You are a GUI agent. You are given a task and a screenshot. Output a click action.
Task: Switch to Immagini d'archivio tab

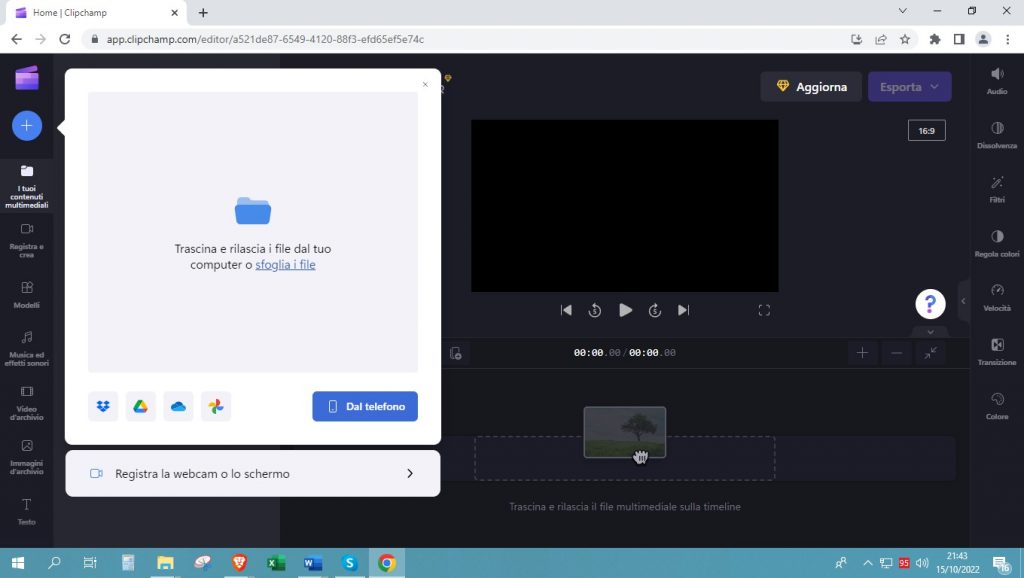(x=26, y=455)
